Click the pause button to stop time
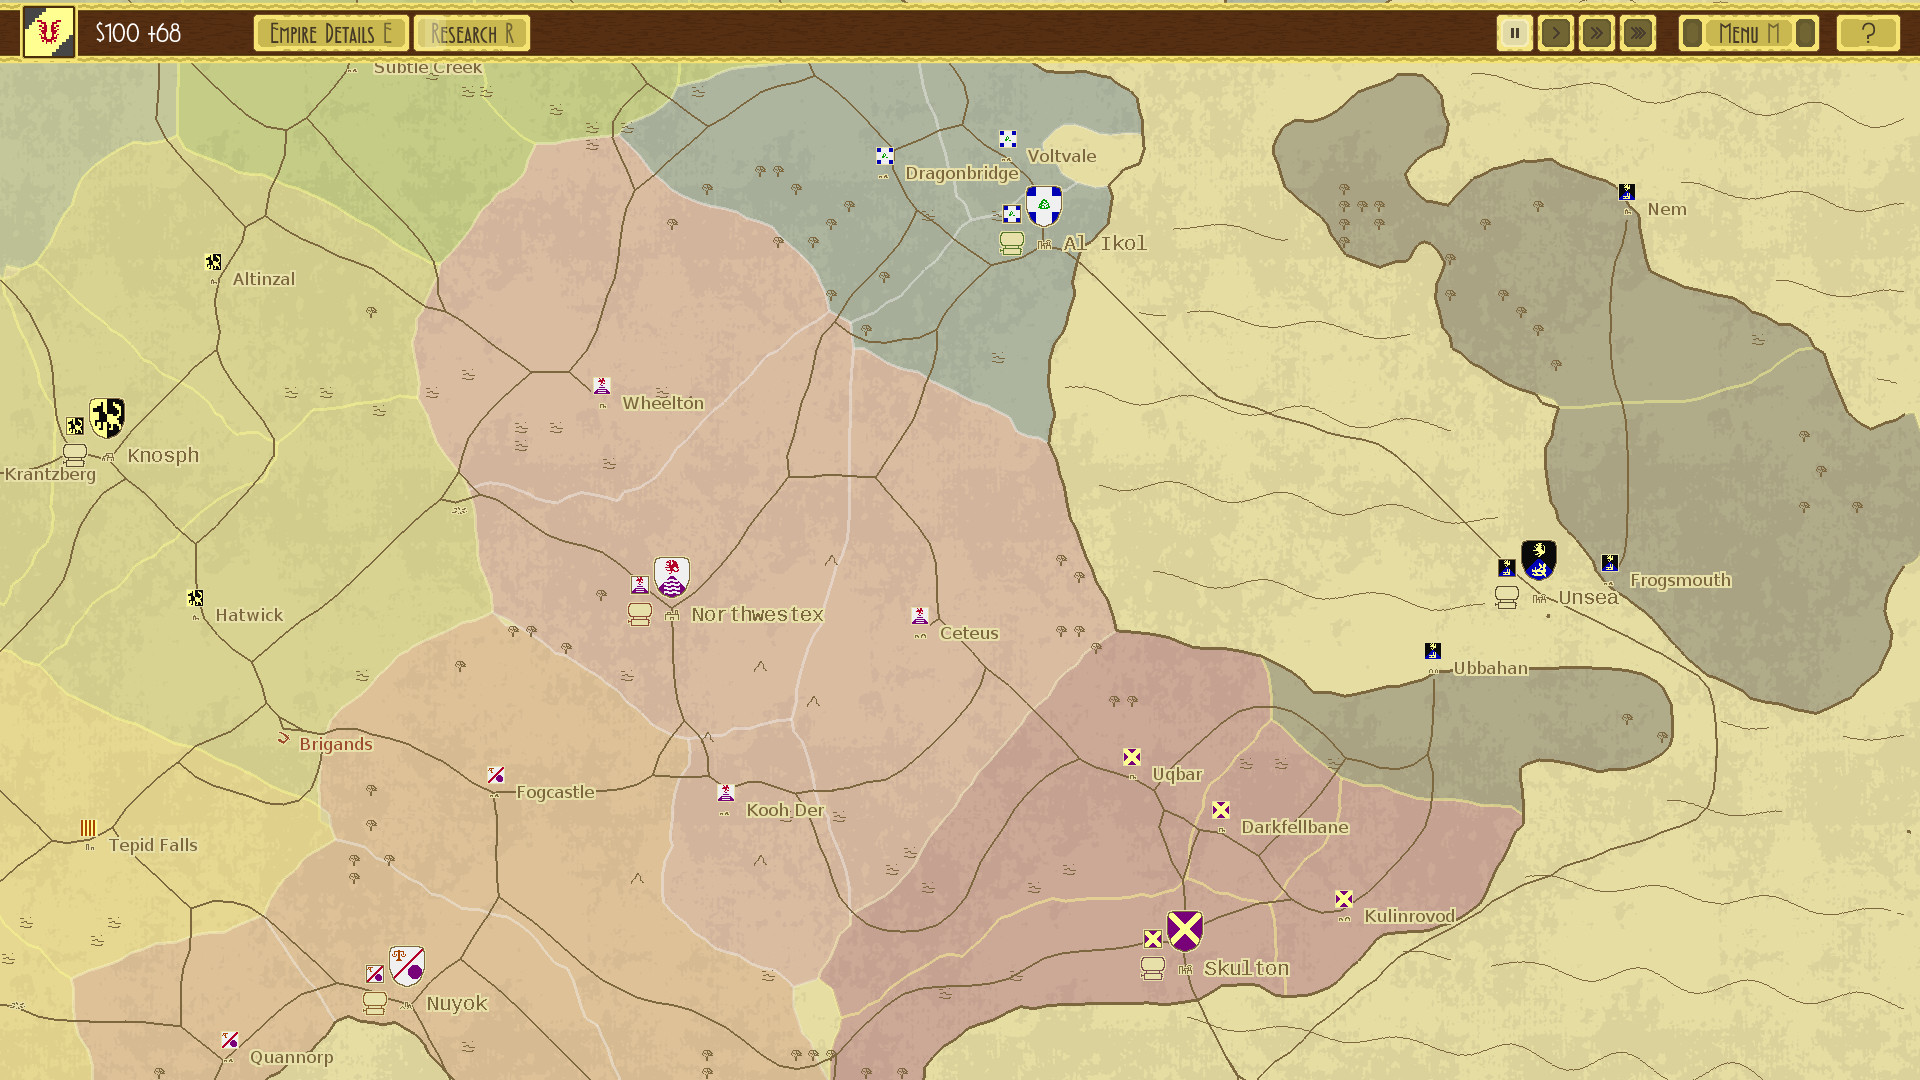The image size is (1920, 1080). pos(1514,33)
